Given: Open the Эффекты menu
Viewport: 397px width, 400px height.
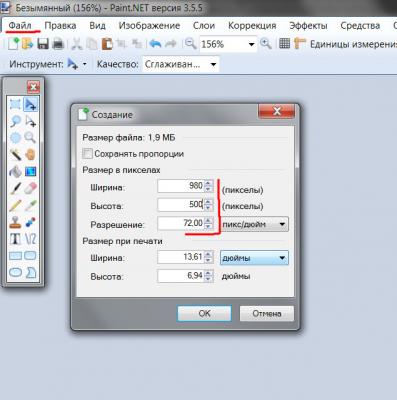Looking at the screenshot, I should tap(308, 26).
